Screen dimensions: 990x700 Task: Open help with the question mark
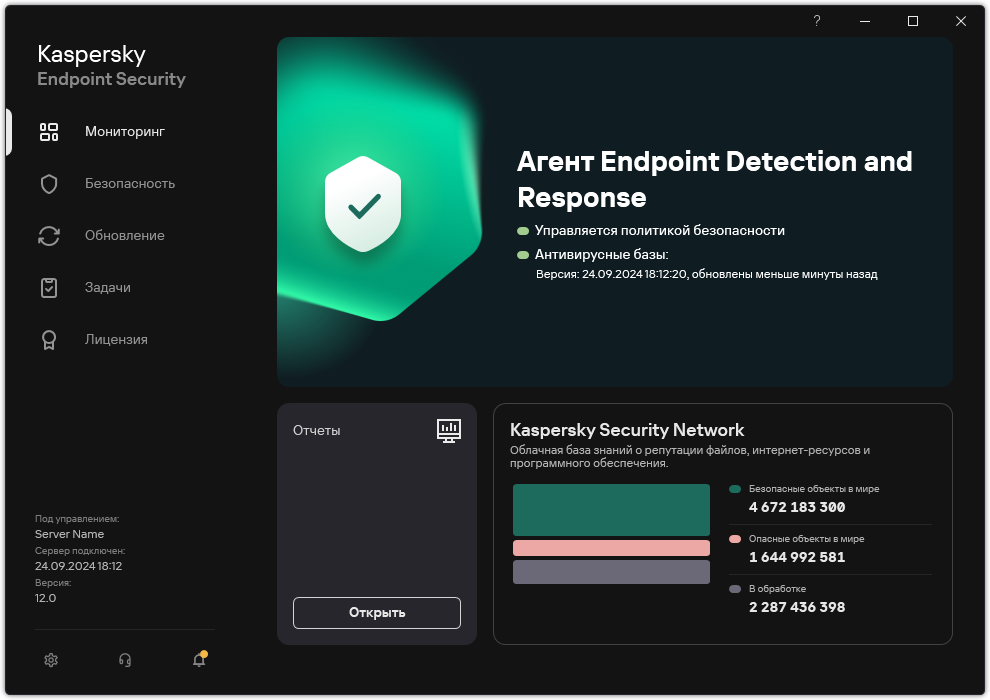point(817,21)
